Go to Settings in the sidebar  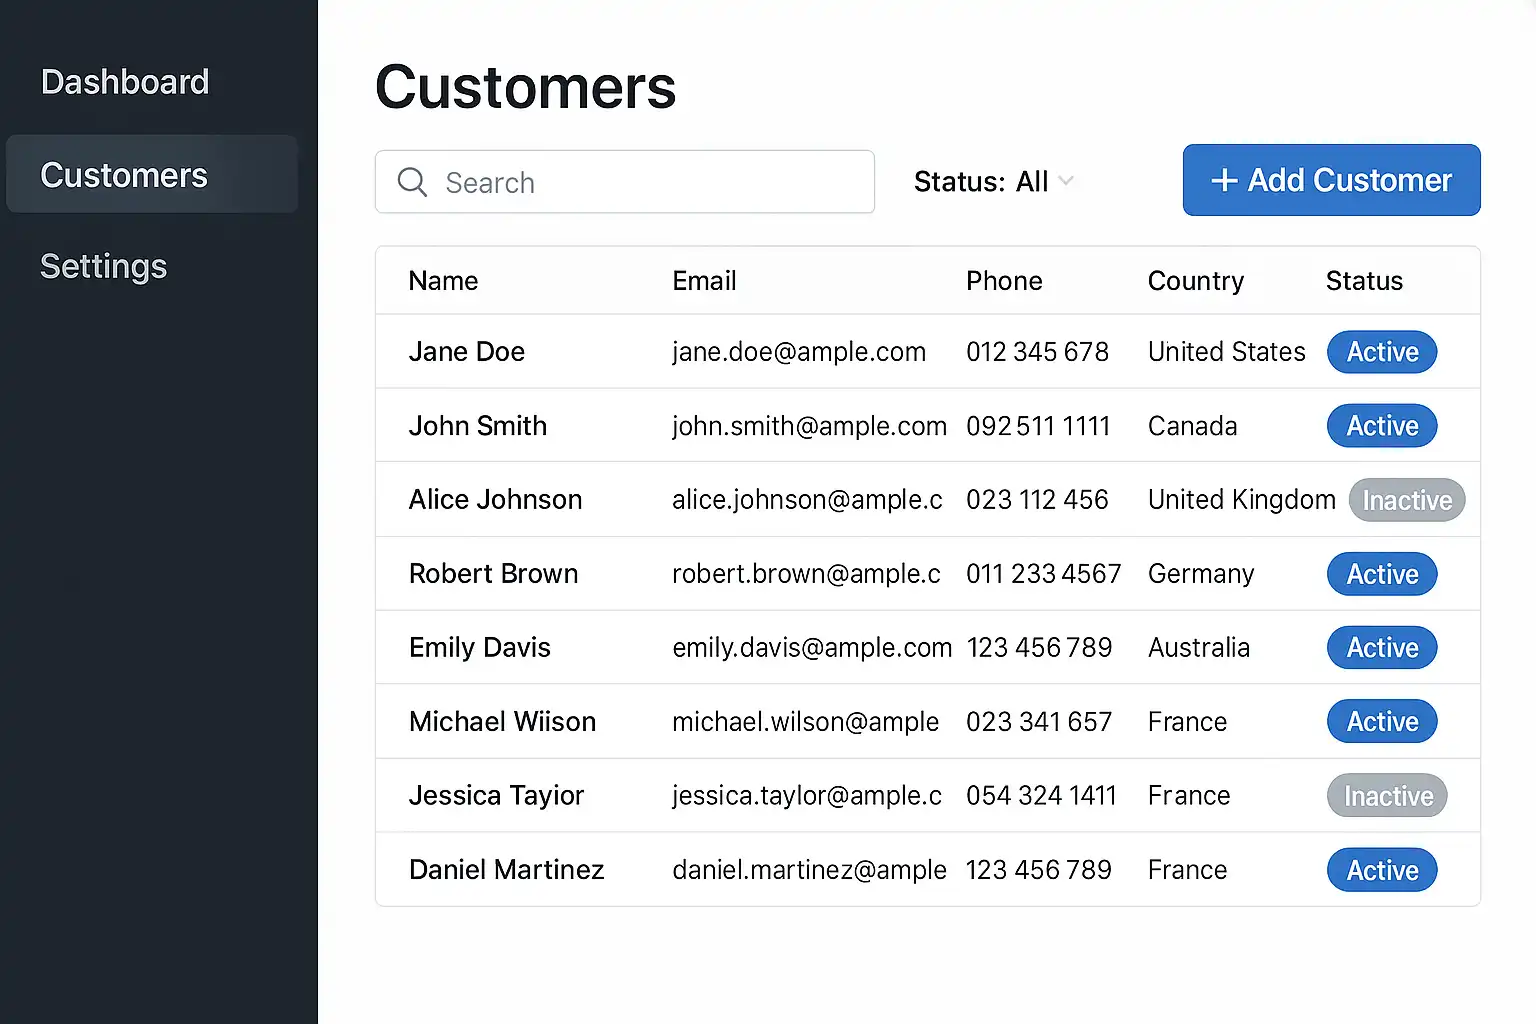[104, 267]
